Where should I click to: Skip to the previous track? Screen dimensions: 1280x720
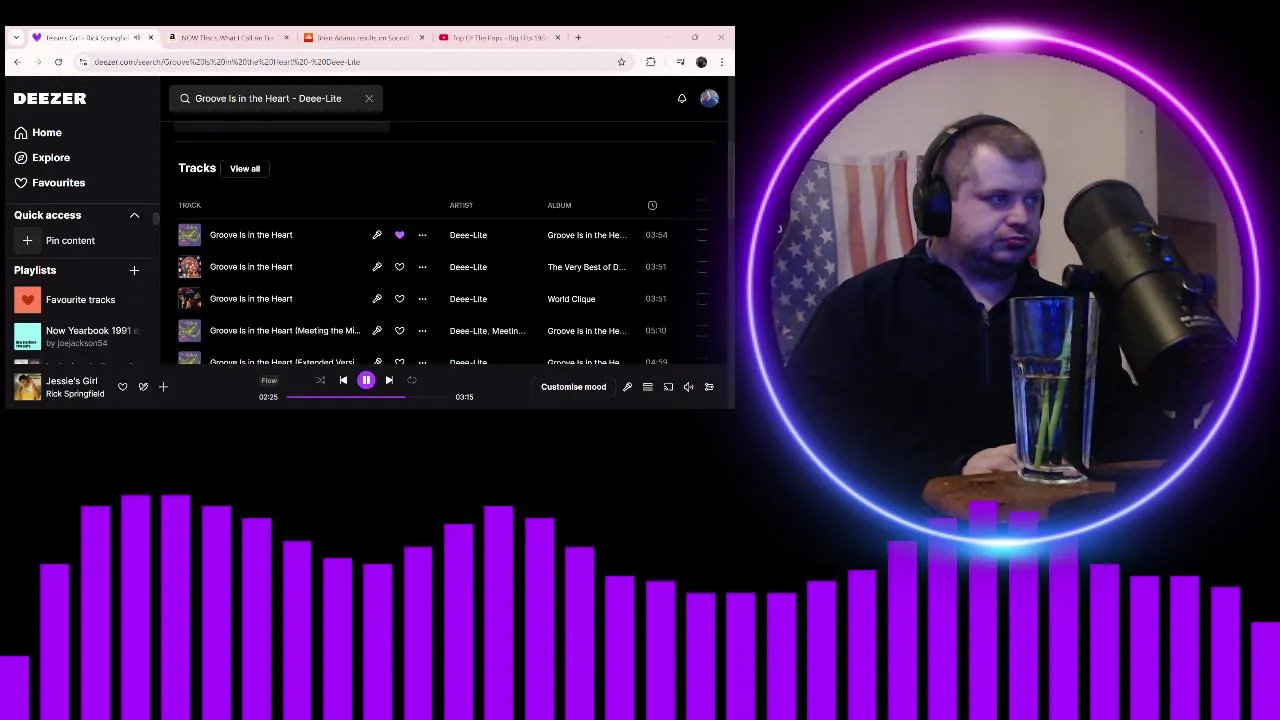pyautogui.click(x=343, y=380)
